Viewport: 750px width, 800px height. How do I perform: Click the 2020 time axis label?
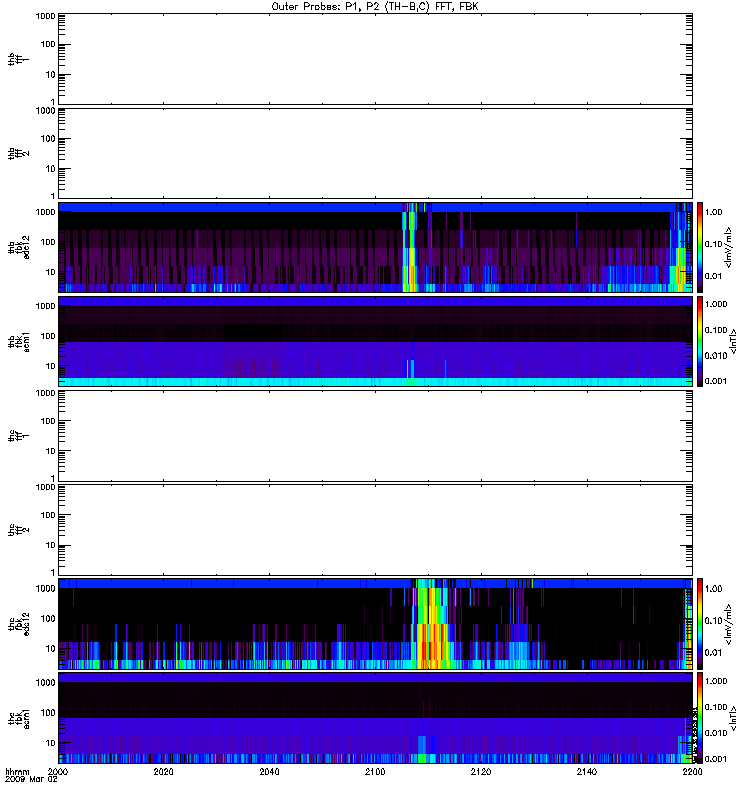point(163,771)
